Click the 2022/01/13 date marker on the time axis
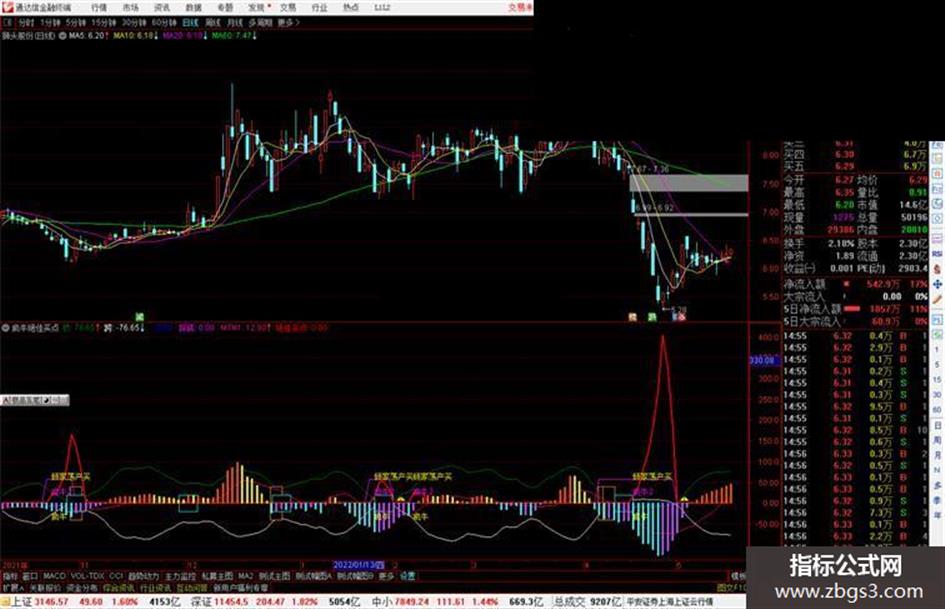Viewport: 945px width, 609px height. tap(359, 565)
